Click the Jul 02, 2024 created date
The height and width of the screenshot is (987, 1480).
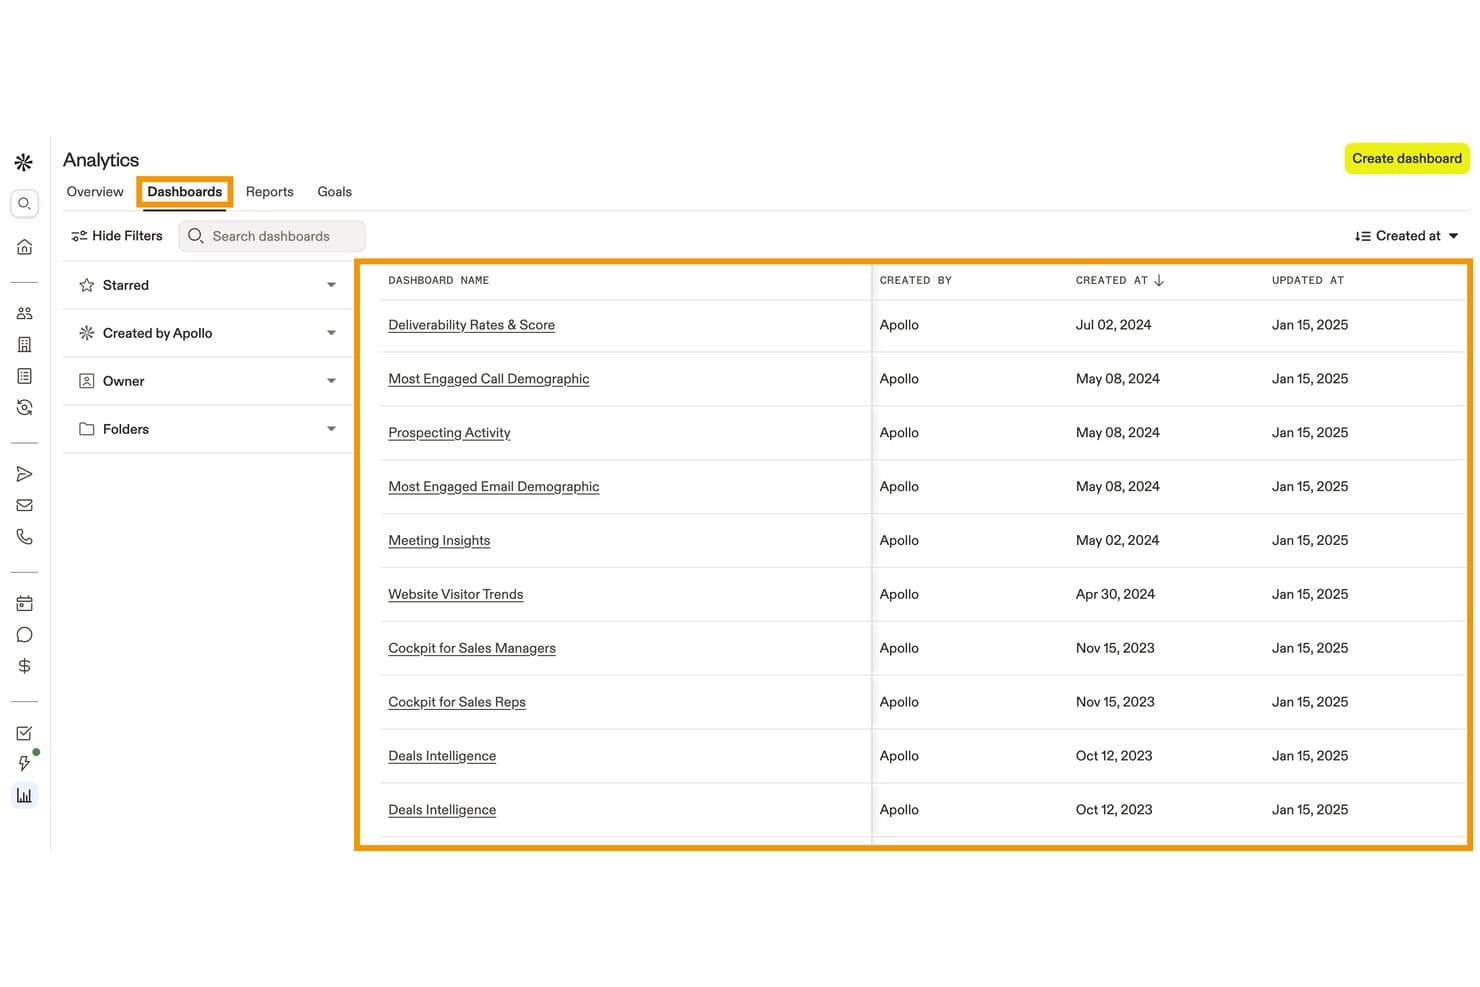pyautogui.click(x=1113, y=325)
